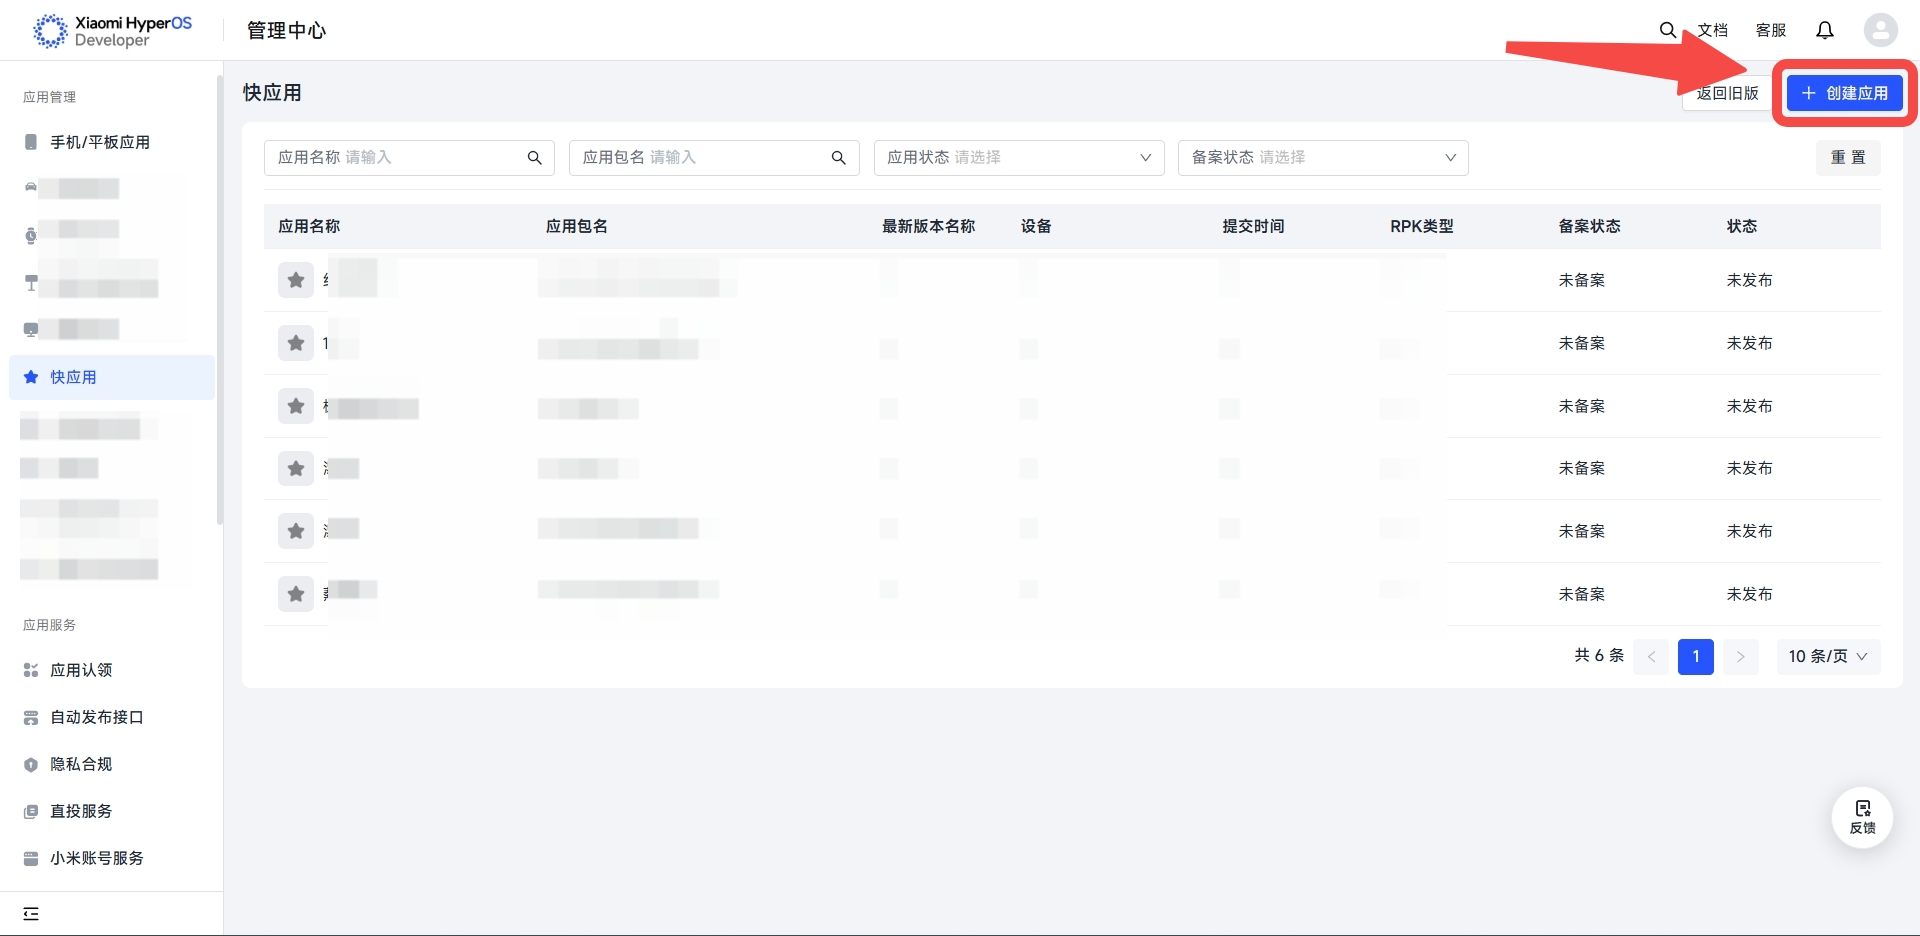
Task: Open the 文档 link in header
Action: (1712, 30)
